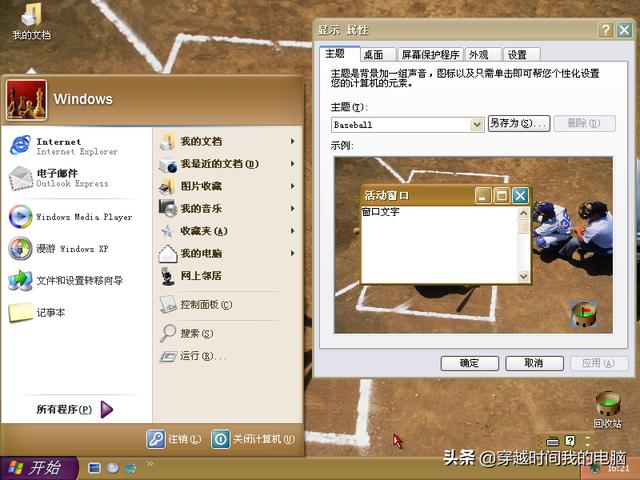Image resolution: width=640 pixels, height=480 pixels.
Task: Click the preview window scroll up arrow
Action: pyautogui.click(x=523, y=213)
